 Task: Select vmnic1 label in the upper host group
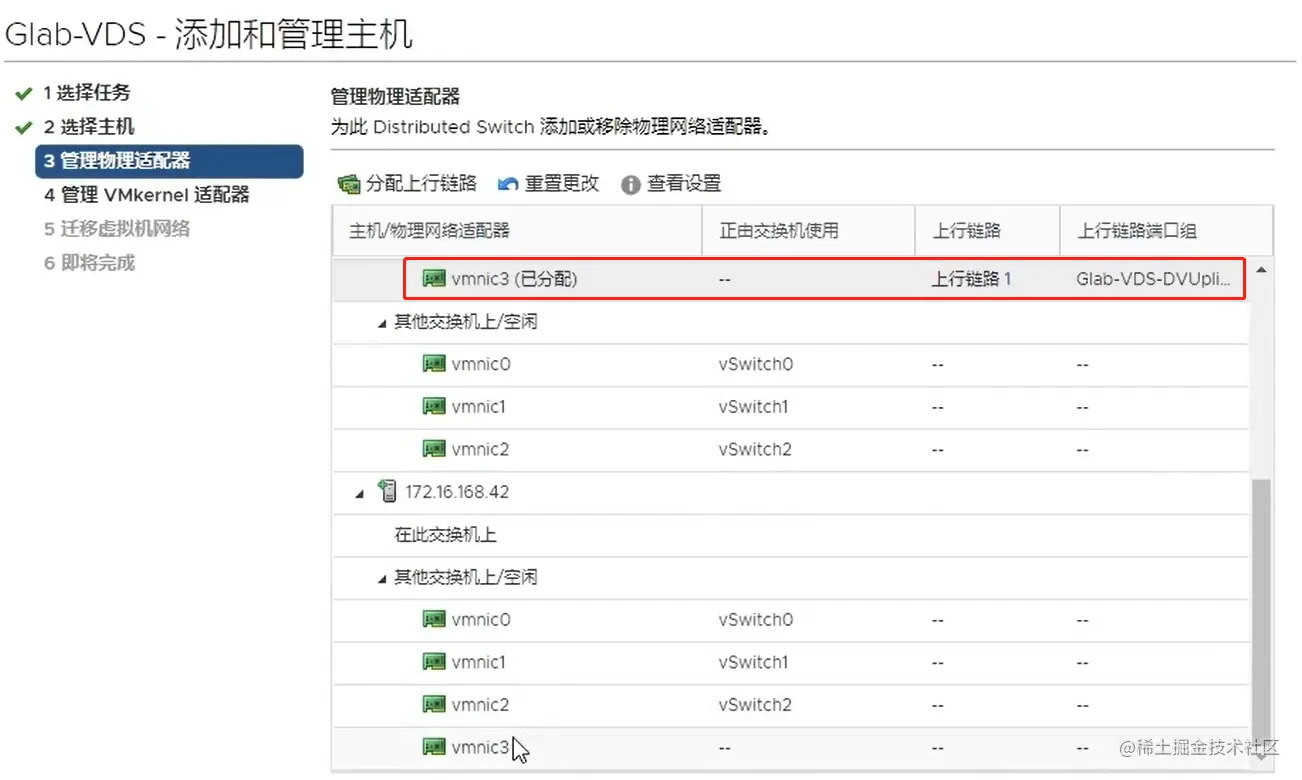(478, 407)
